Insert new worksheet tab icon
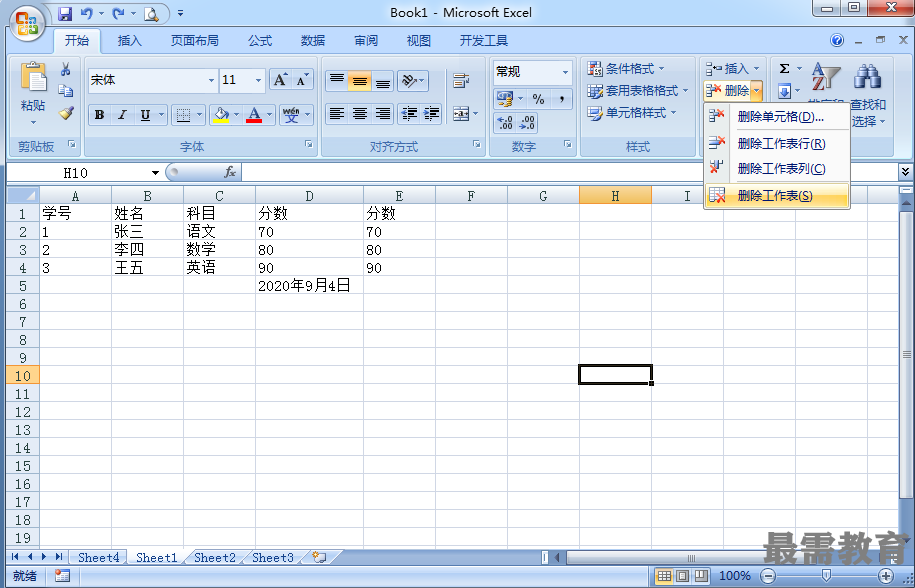The image size is (915, 588). point(319,557)
